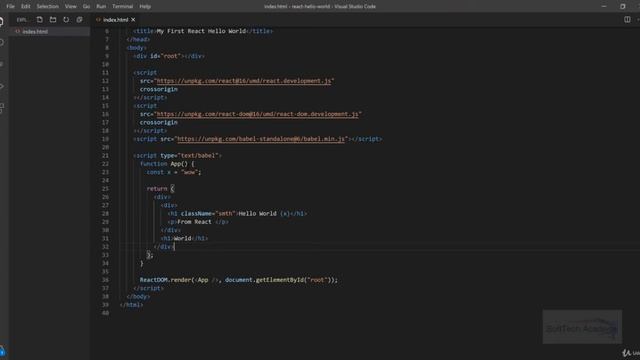Refresh the Explorer file list
Screen dimensions: 640x360
66,20
